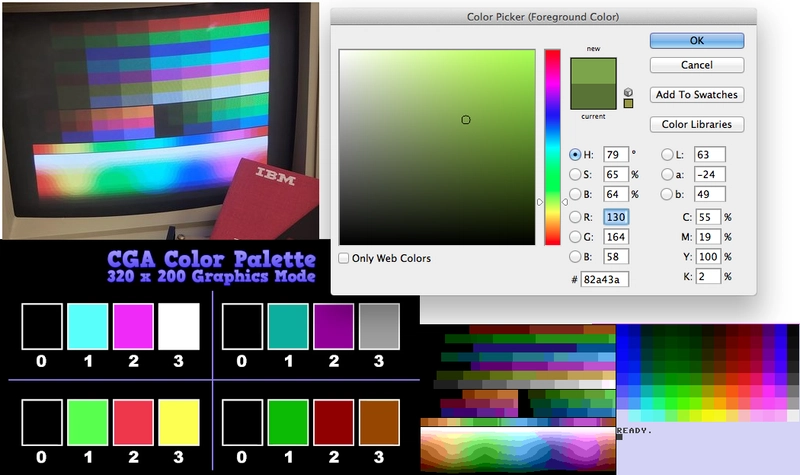Click the G field showing 164

(616, 237)
